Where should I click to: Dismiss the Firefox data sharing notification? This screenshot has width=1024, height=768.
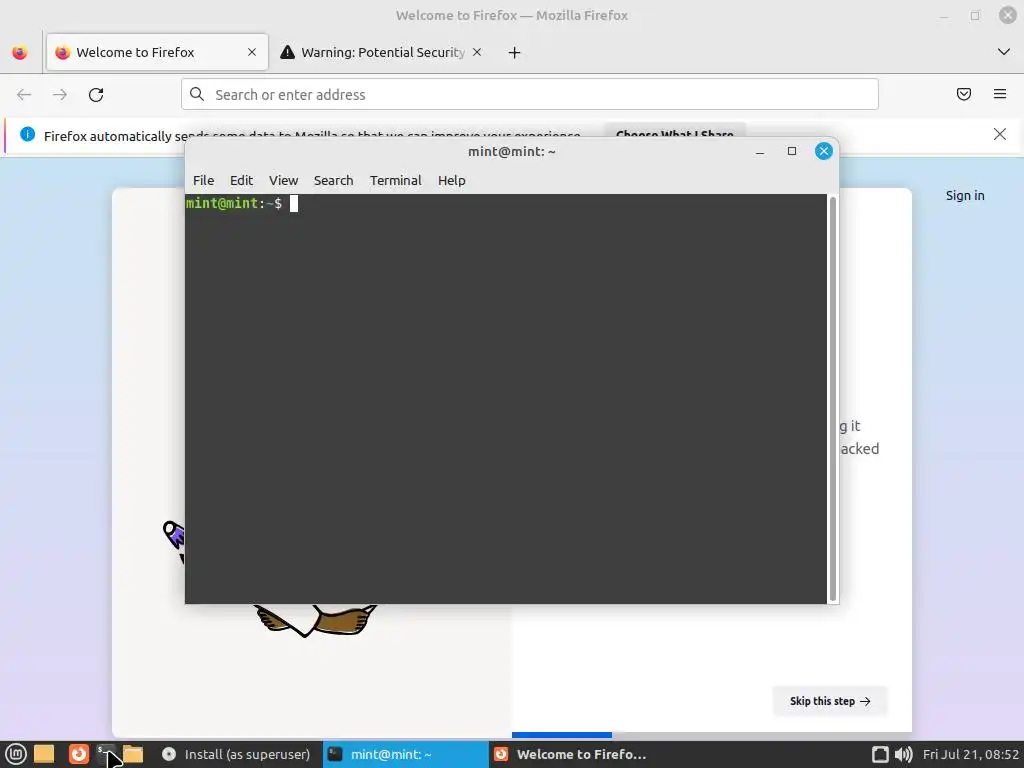[x=999, y=135]
